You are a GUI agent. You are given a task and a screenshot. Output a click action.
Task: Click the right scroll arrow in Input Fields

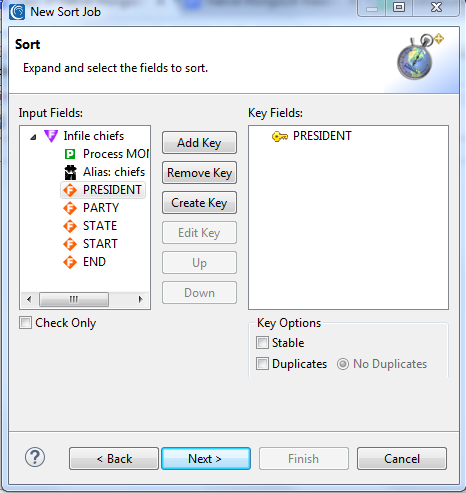(141, 299)
